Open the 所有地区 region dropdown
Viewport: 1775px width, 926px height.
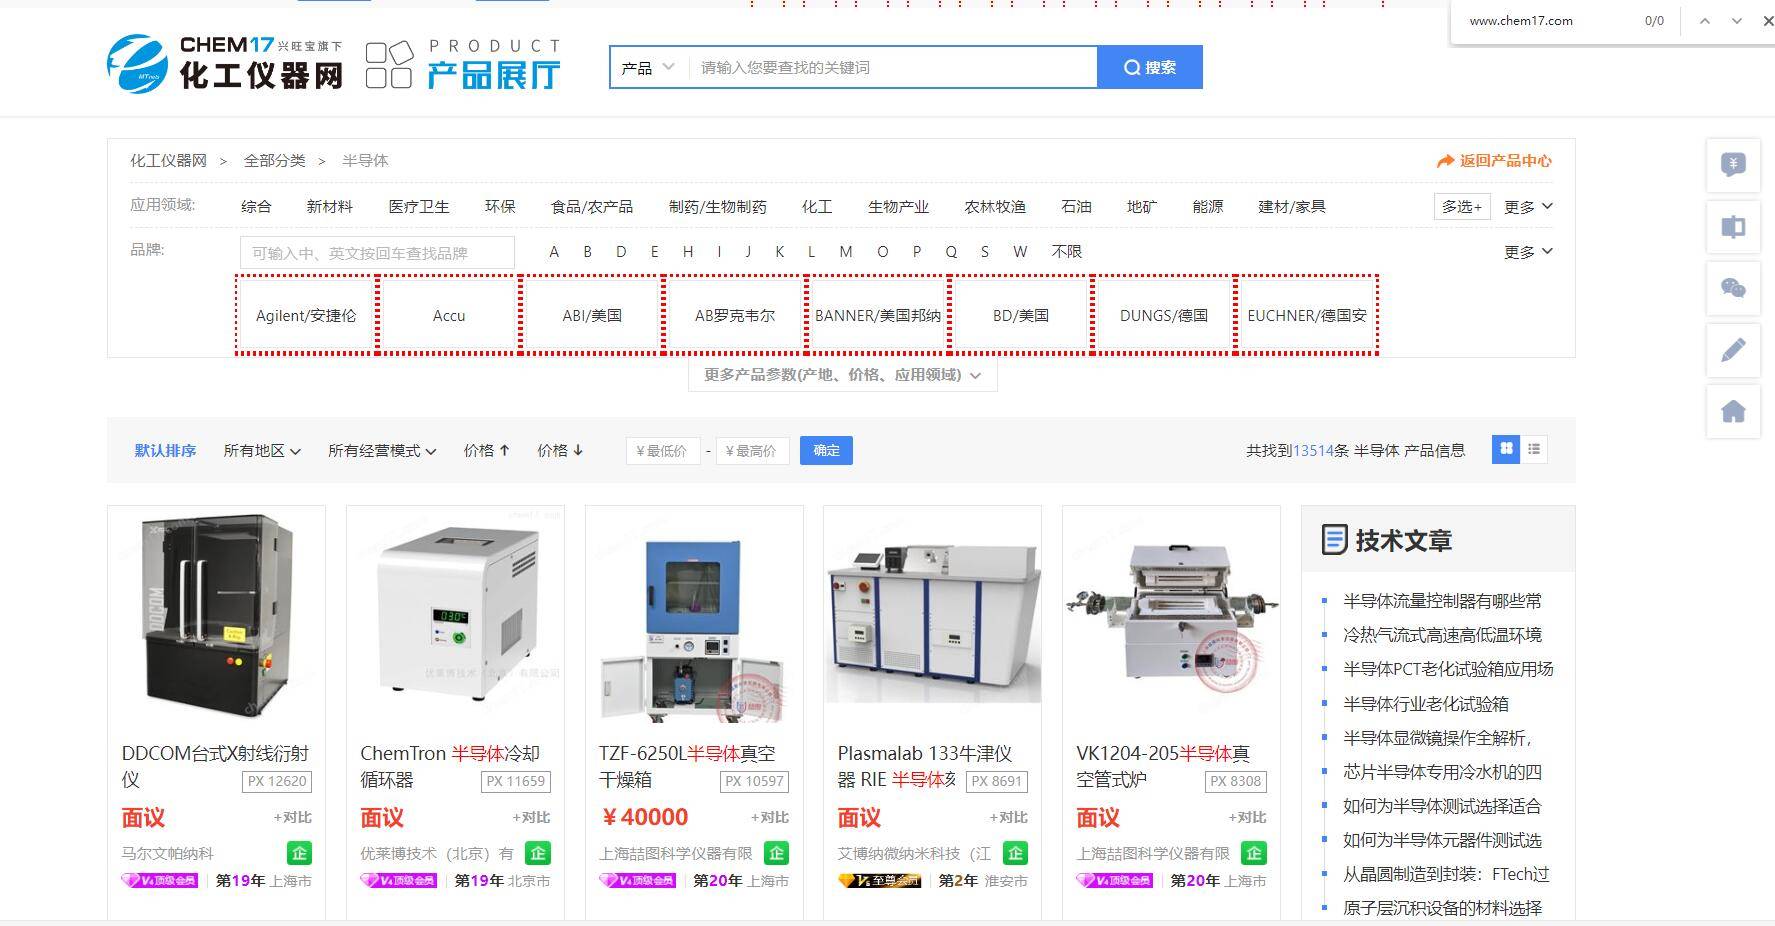[262, 451]
